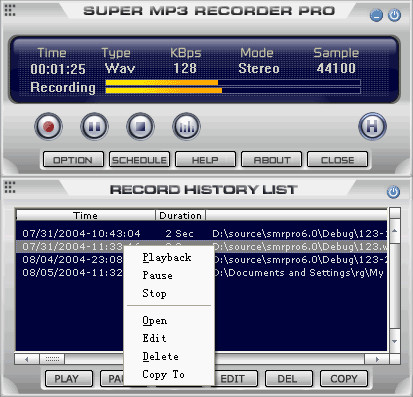Select the 07/31/2004-10:43:04 recording row
Viewport: 413px width, 397px height.
[x=202, y=234]
